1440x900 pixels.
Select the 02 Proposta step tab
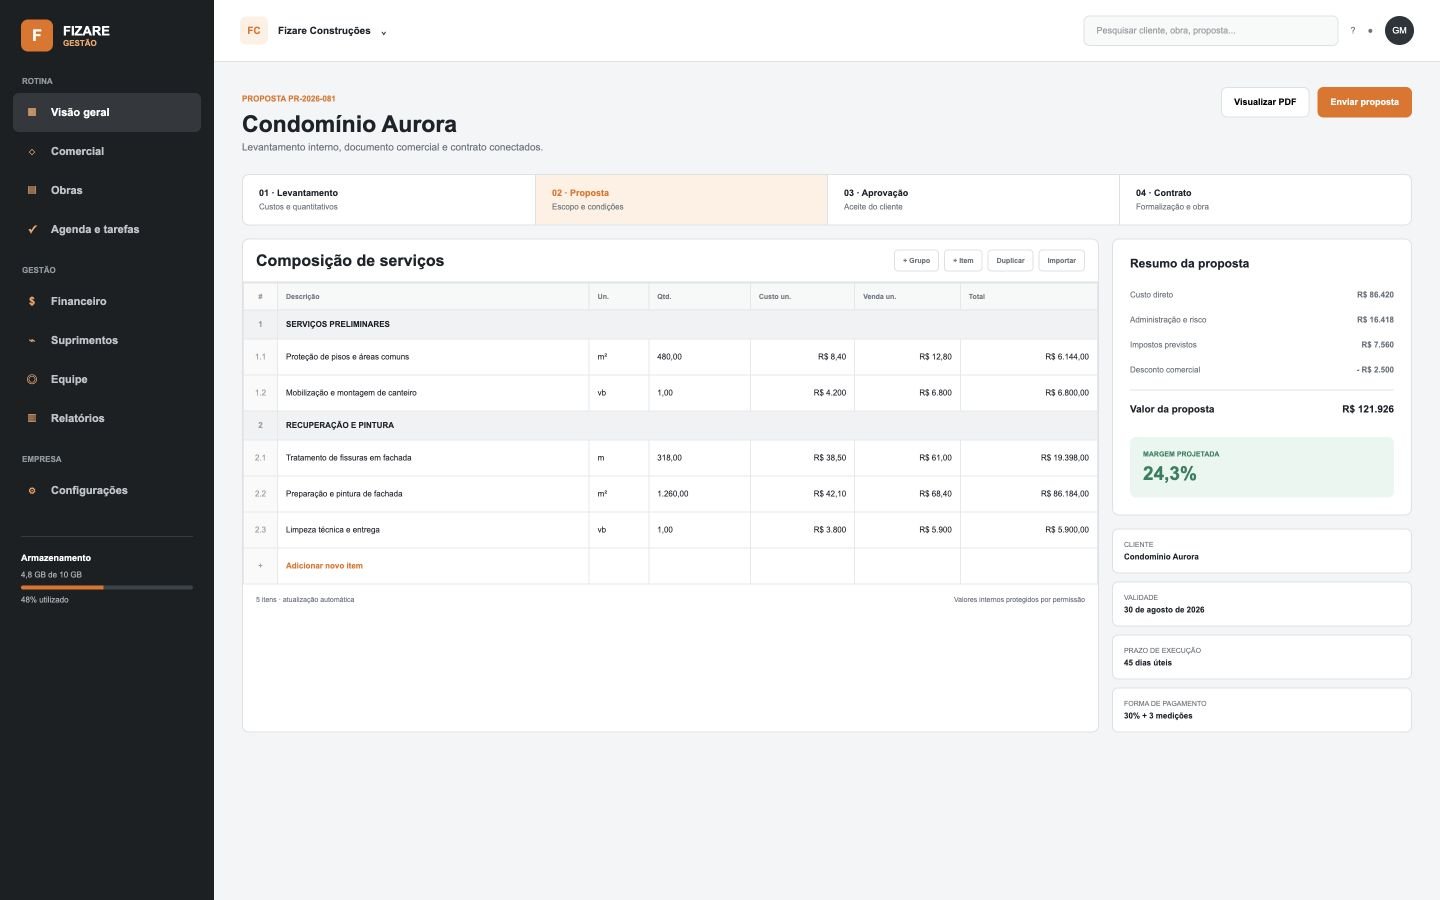click(x=681, y=200)
